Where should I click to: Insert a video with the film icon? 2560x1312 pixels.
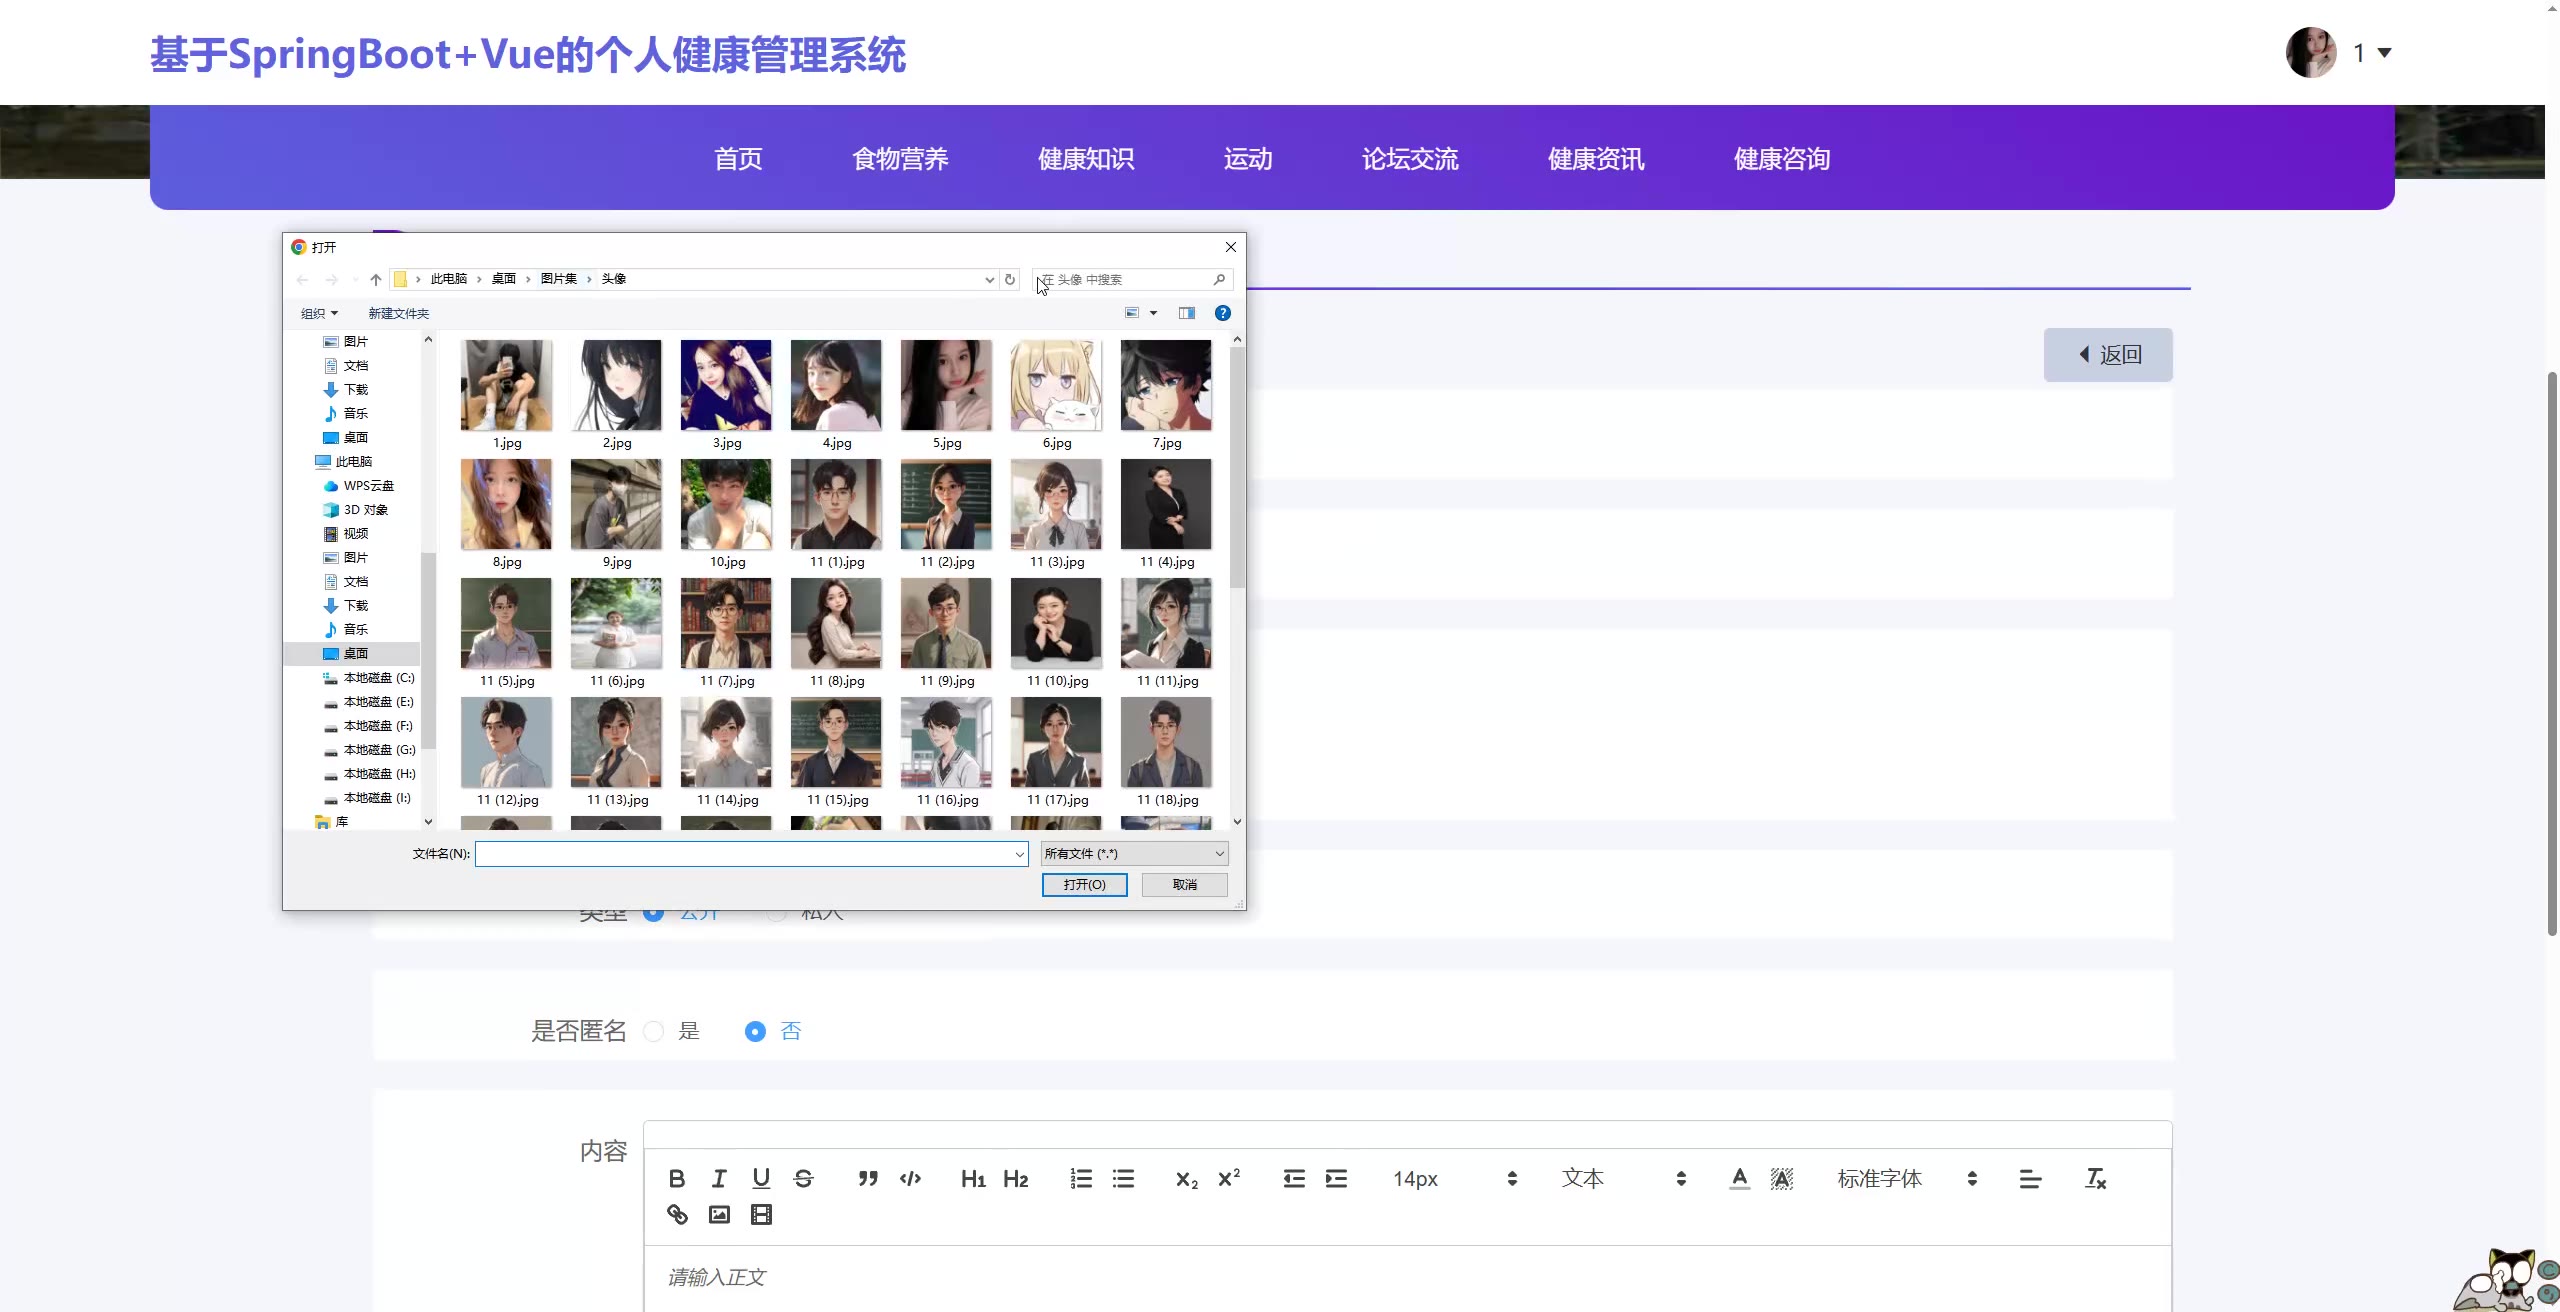click(x=761, y=1214)
